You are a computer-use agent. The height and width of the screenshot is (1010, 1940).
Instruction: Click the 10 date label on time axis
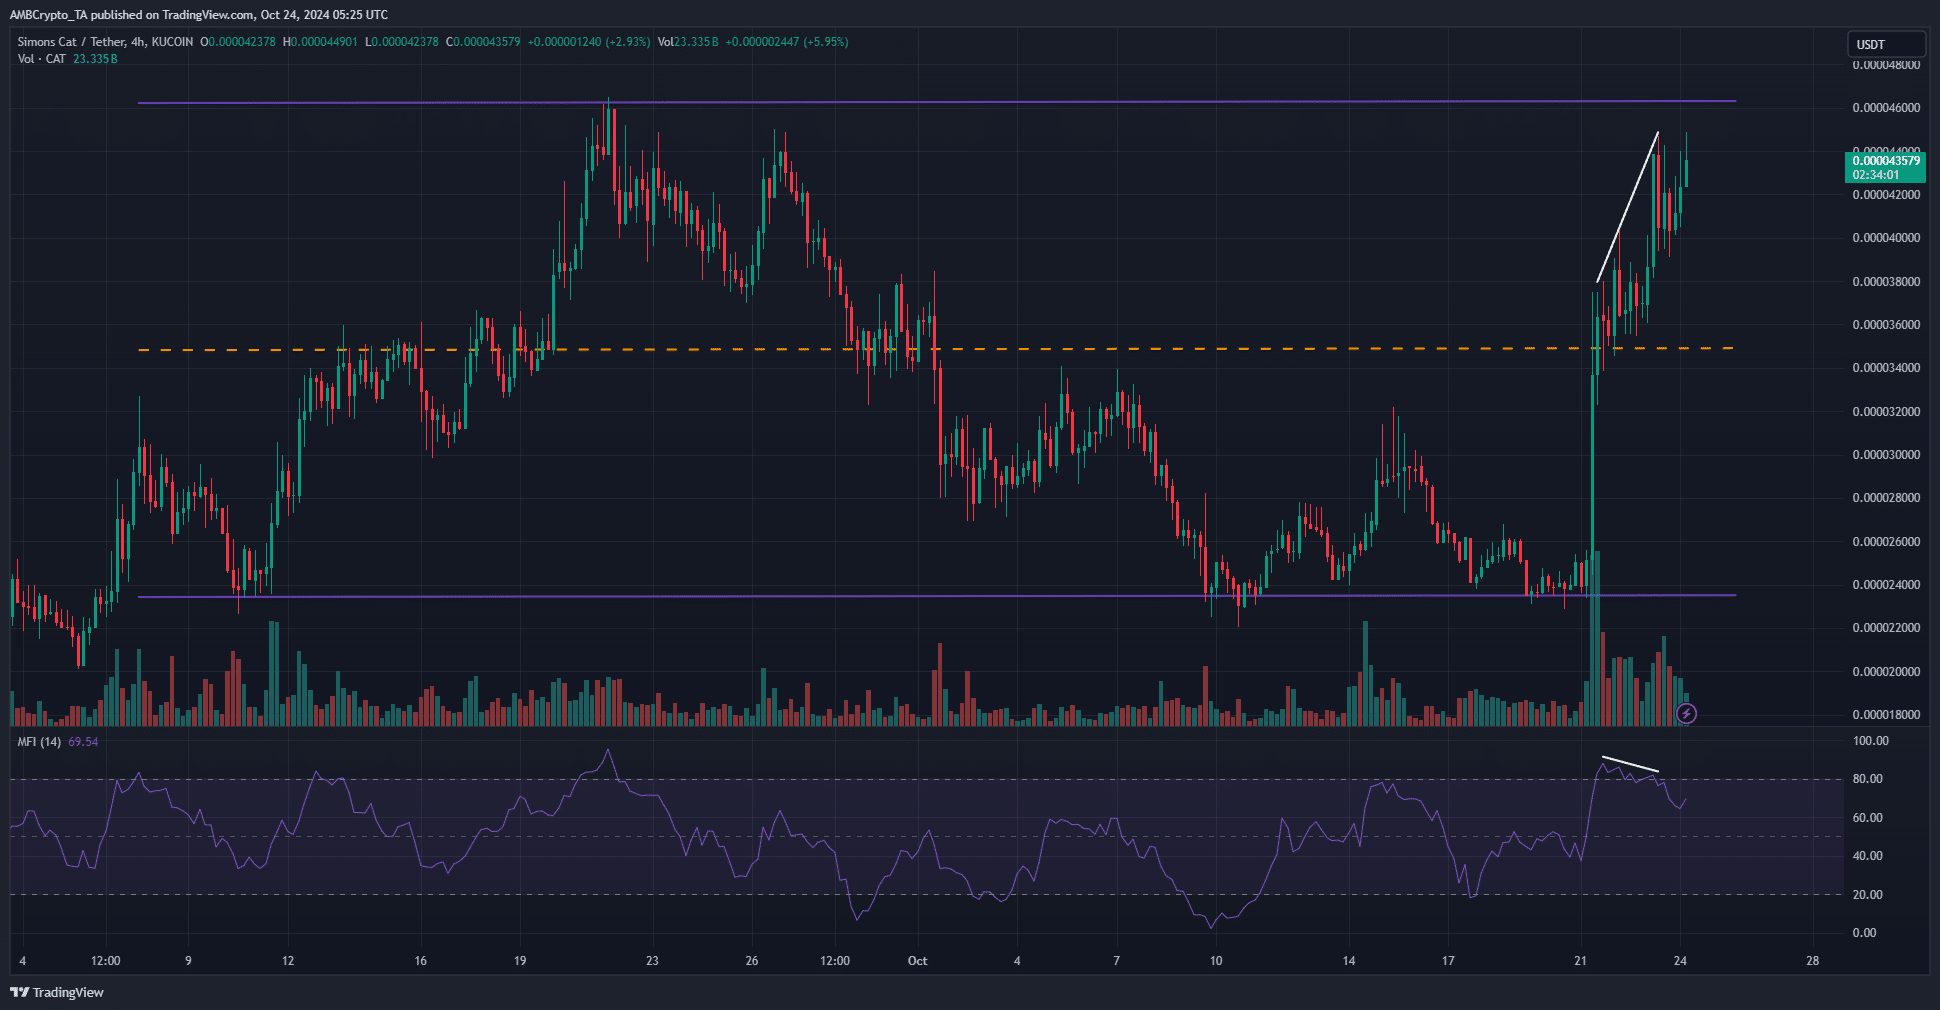[1216, 961]
